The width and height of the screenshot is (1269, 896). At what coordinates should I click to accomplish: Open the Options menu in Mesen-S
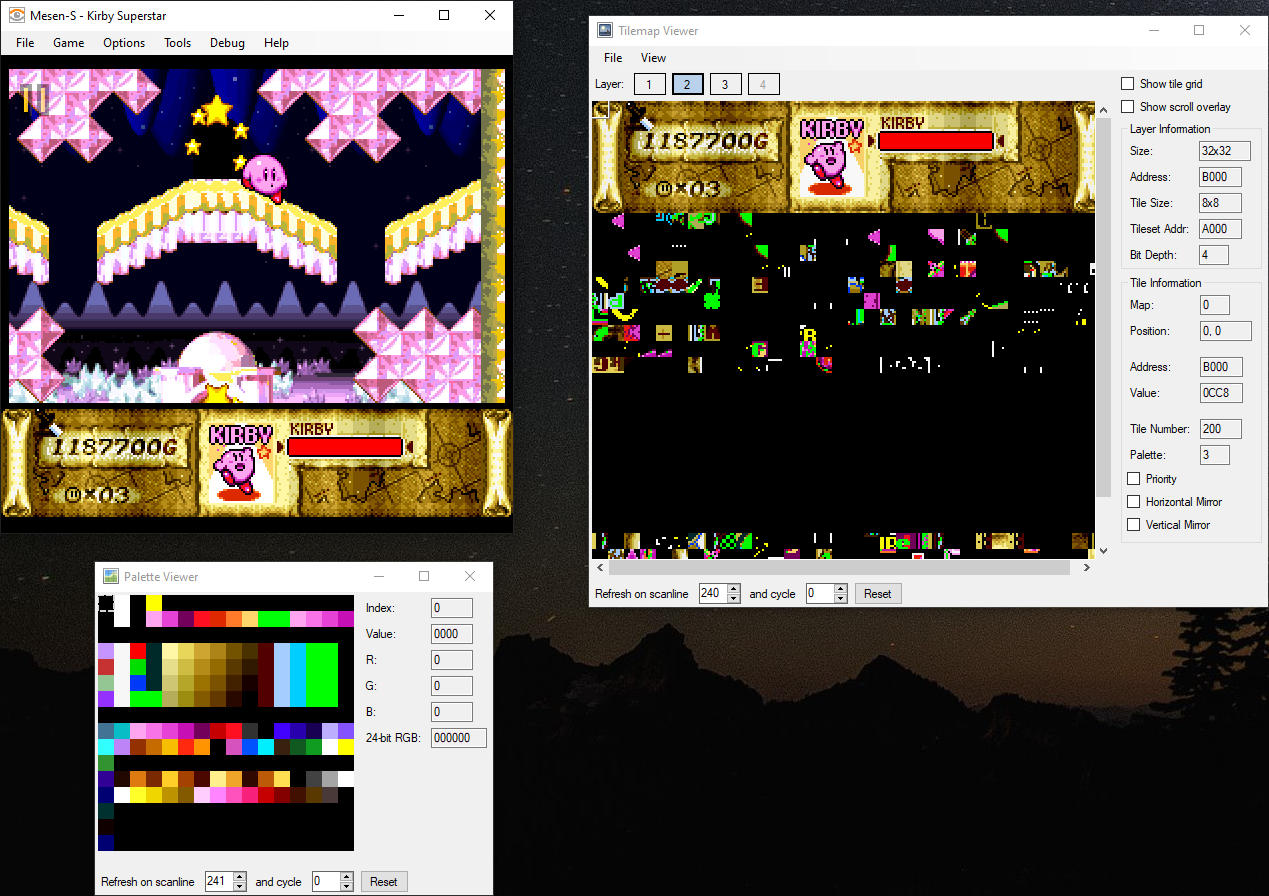click(124, 43)
